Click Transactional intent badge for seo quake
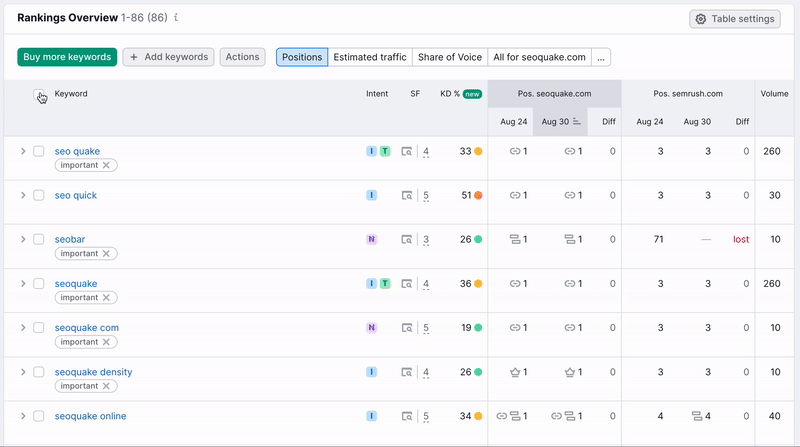800x447 pixels. point(385,152)
